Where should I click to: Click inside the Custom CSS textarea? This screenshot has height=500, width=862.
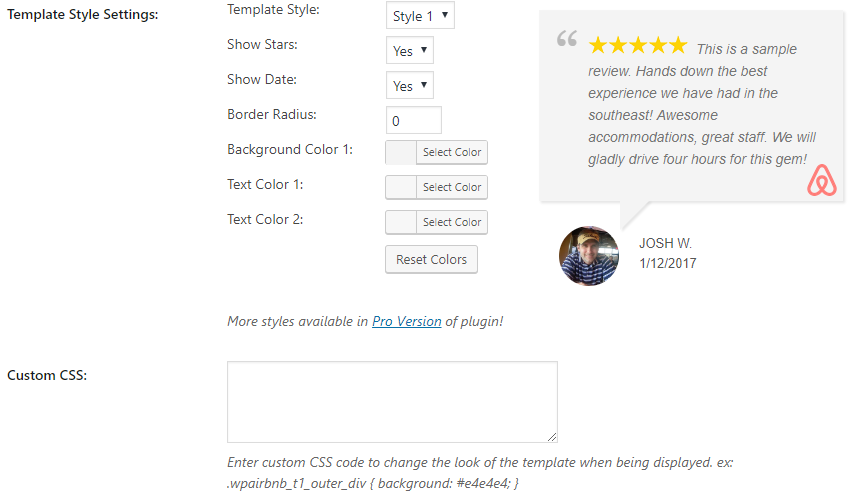[392, 402]
